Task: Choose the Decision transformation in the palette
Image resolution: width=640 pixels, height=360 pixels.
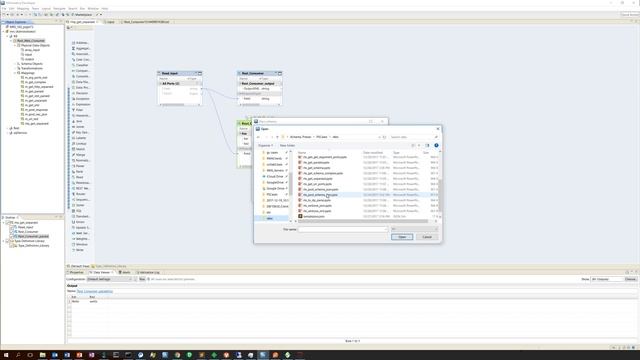Action: pyautogui.click(x=81, y=93)
